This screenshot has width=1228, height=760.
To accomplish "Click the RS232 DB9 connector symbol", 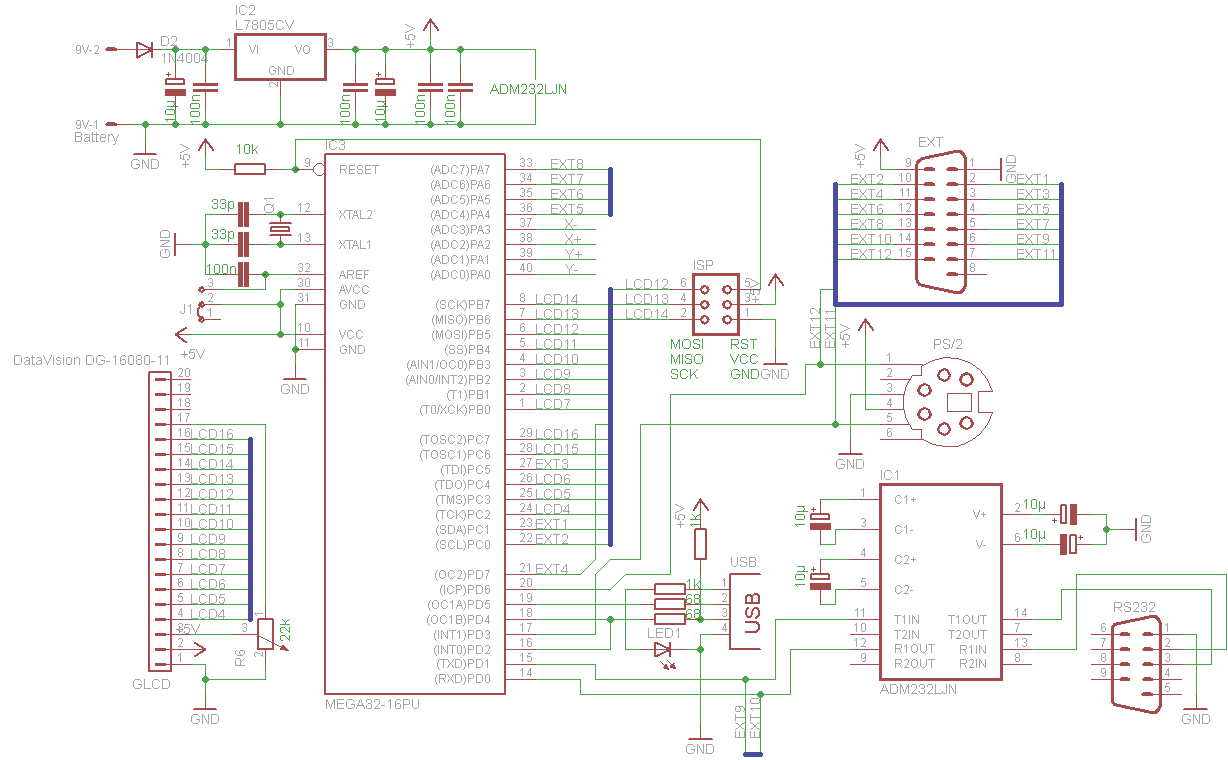I will [1139, 664].
